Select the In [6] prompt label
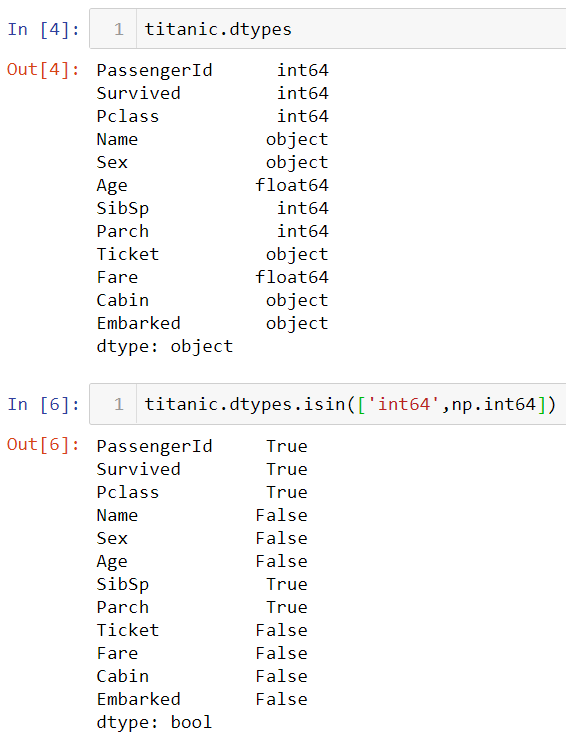The height and width of the screenshot is (740, 566). click(x=43, y=404)
